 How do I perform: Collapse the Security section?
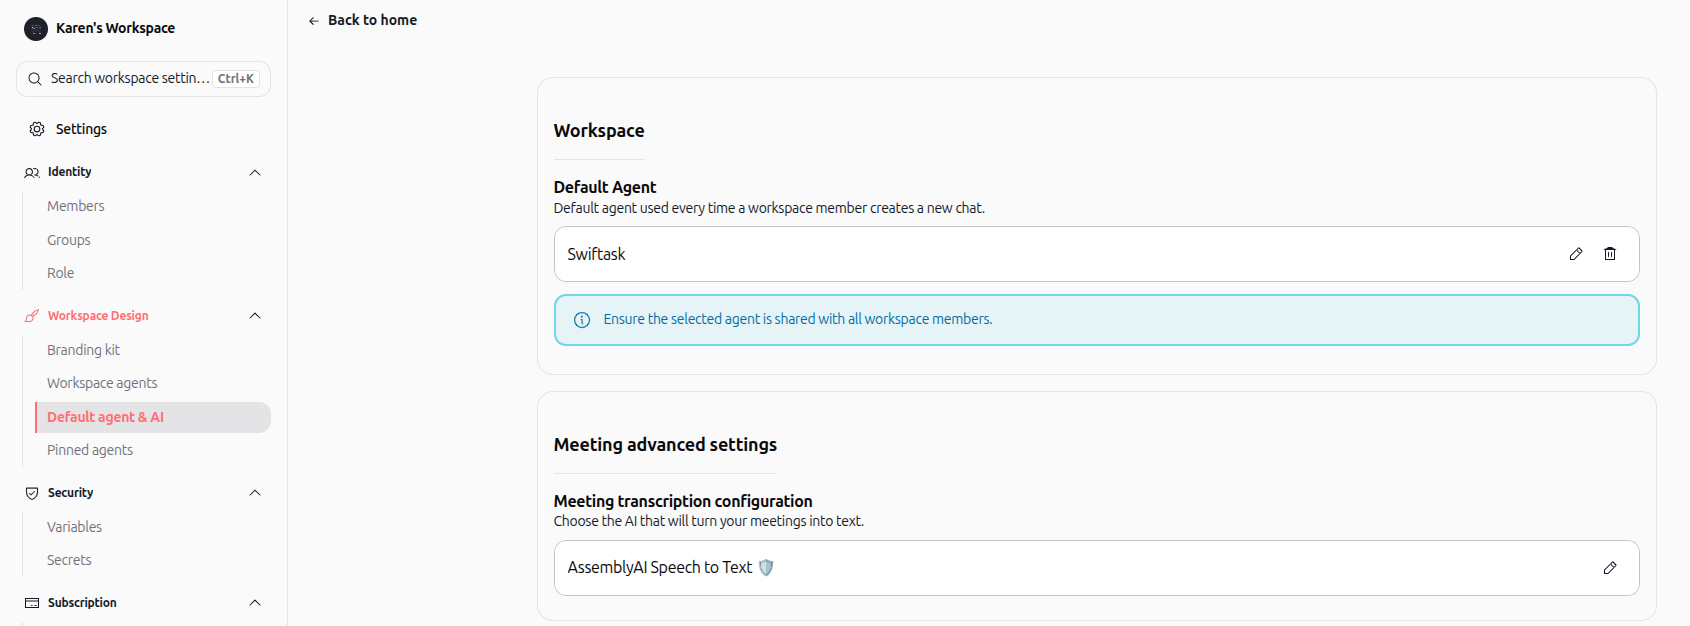click(x=255, y=493)
